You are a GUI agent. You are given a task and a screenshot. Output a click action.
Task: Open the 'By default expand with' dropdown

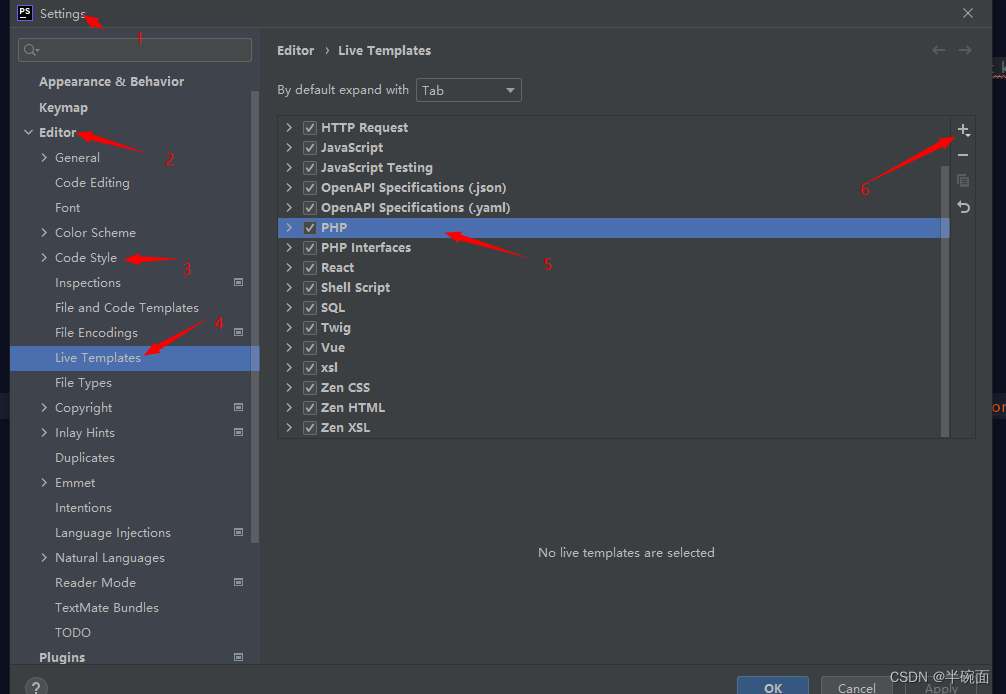click(468, 90)
